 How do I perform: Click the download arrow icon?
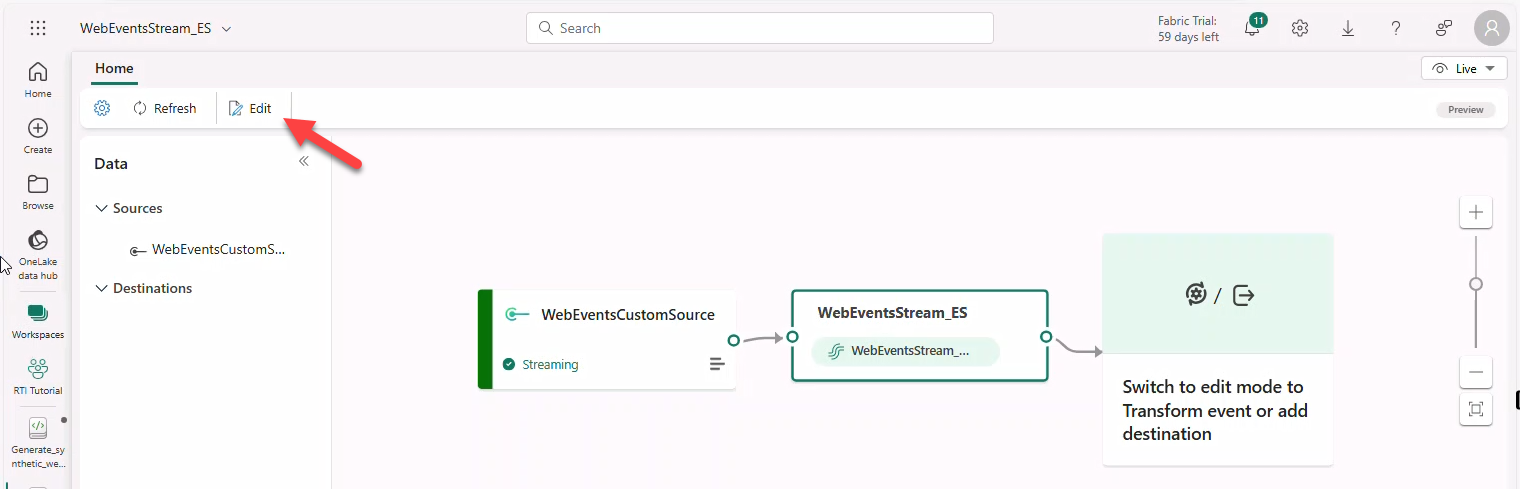coord(1348,28)
